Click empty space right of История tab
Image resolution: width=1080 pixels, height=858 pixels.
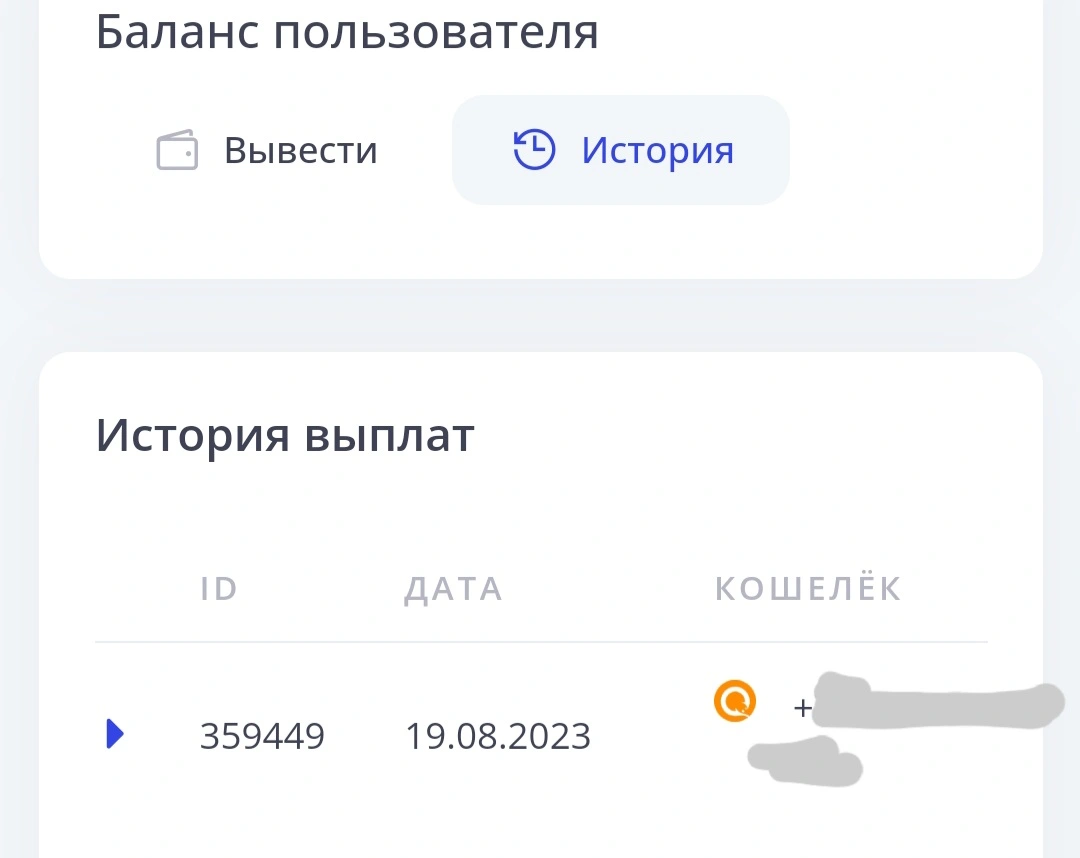coord(909,149)
